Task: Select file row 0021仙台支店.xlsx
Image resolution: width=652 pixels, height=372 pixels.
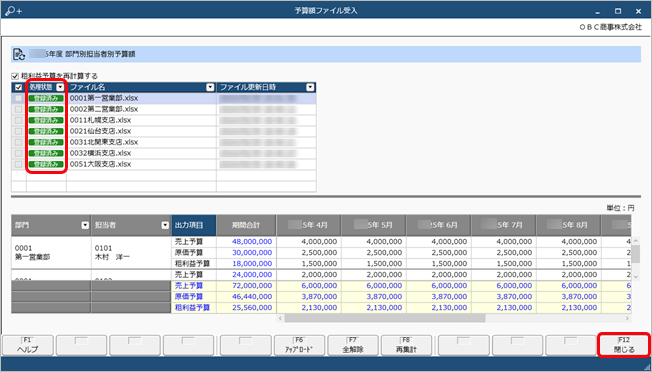Action: click(x=164, y=131)
